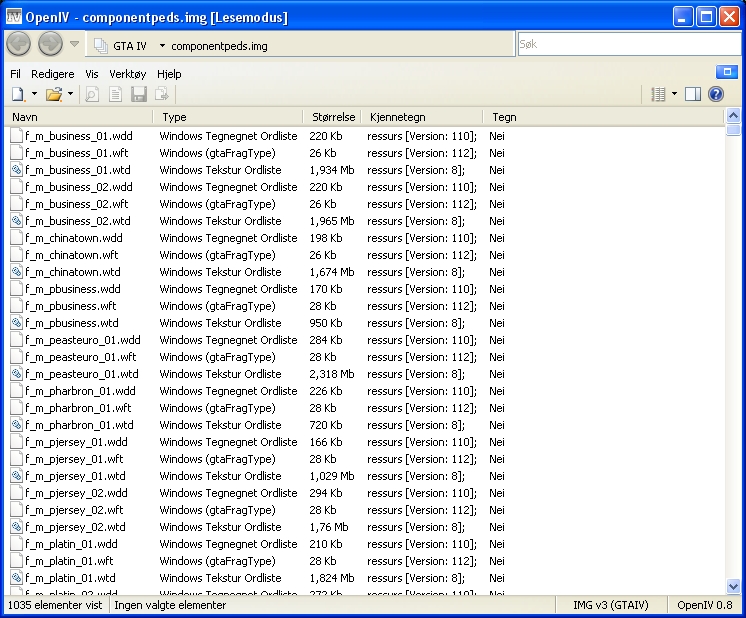Click texture icon of f_m_pjersey_01.wtd
This screenshot has width=746, height=618.
click(x=17, y=476)
